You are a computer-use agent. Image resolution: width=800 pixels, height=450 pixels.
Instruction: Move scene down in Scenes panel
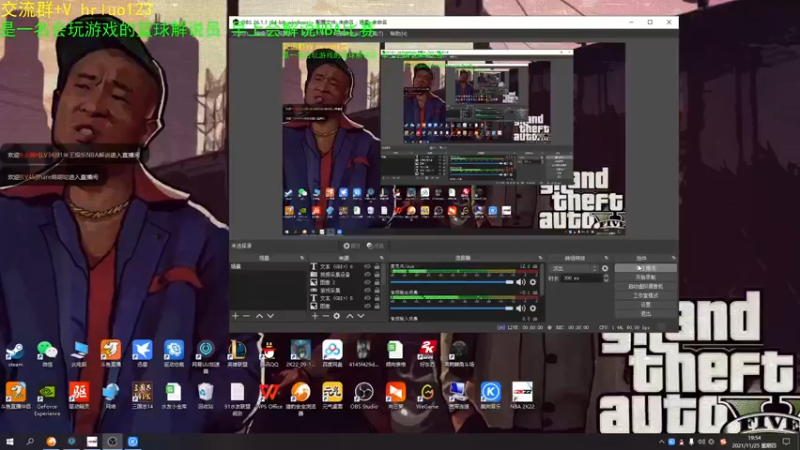coord(270,316)
